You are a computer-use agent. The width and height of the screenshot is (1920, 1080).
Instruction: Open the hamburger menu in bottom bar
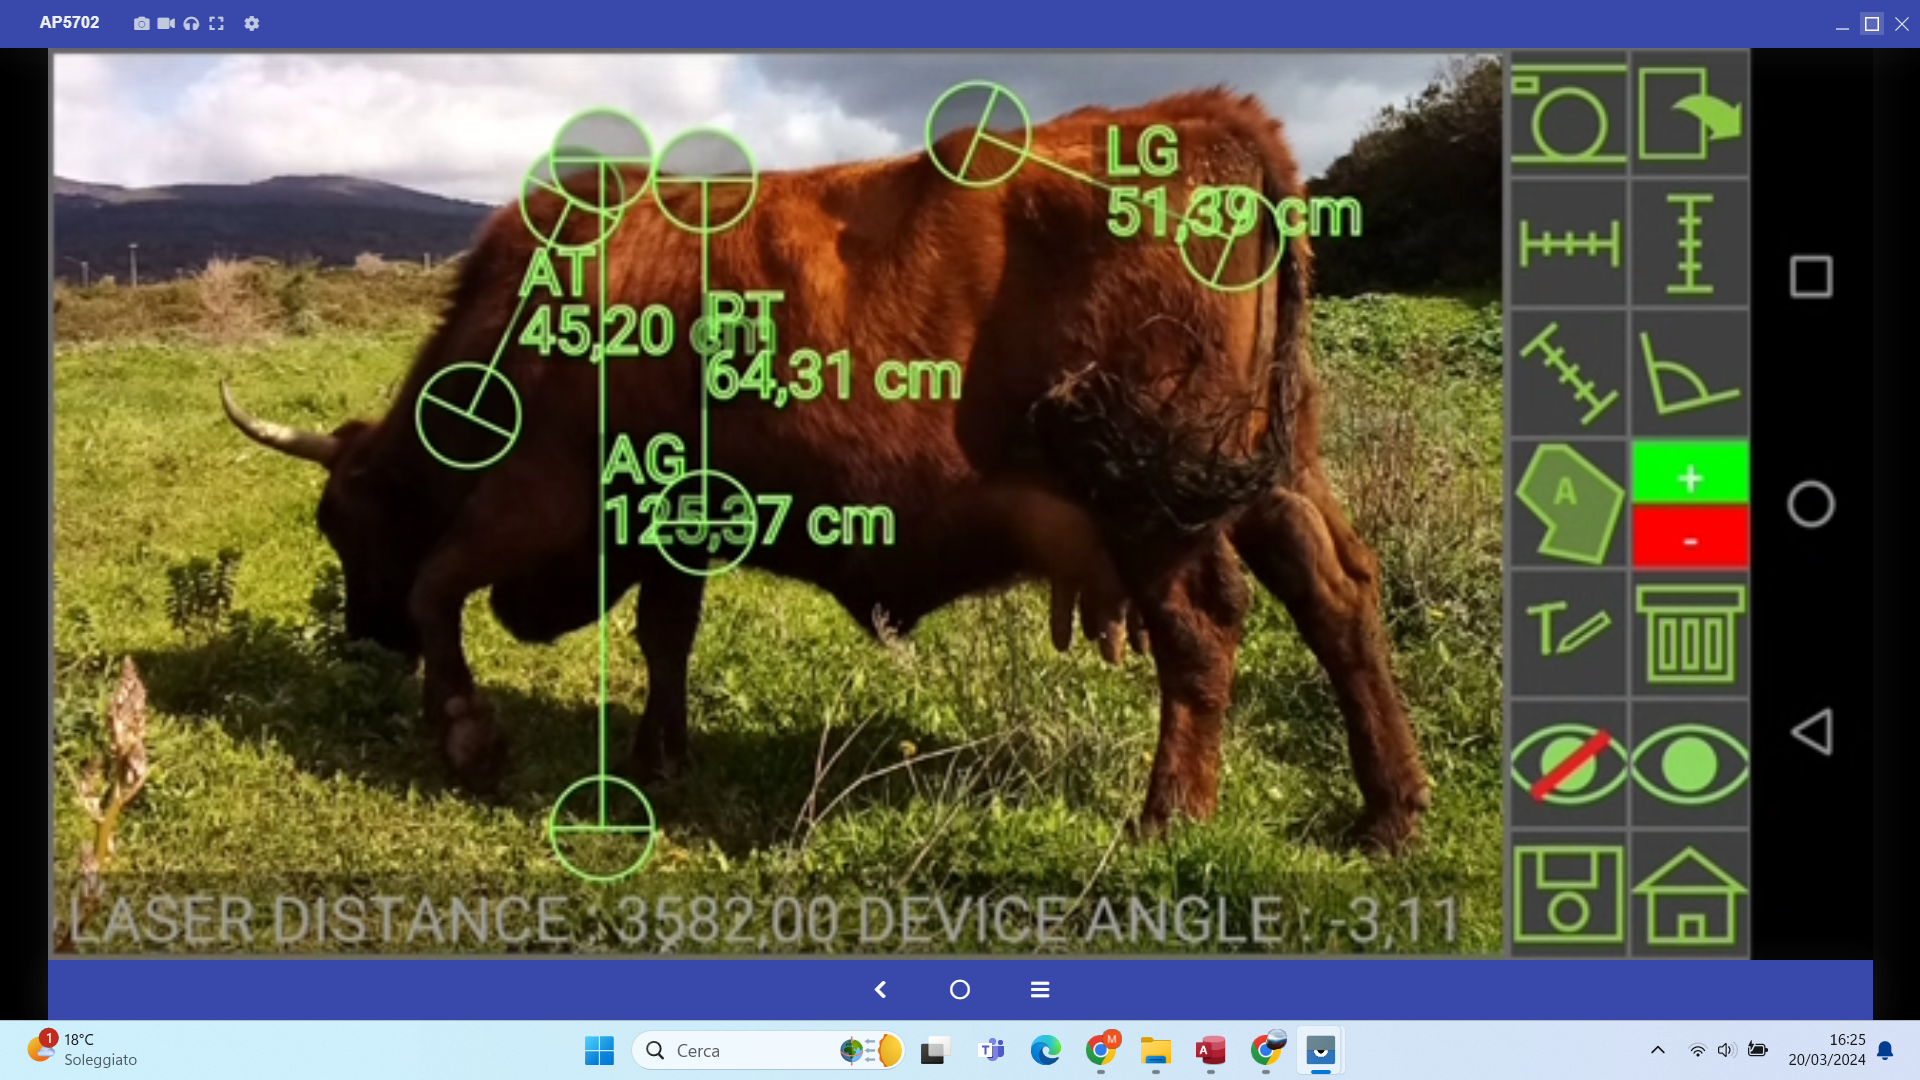pyautogui.click(x=1040, y=989)
